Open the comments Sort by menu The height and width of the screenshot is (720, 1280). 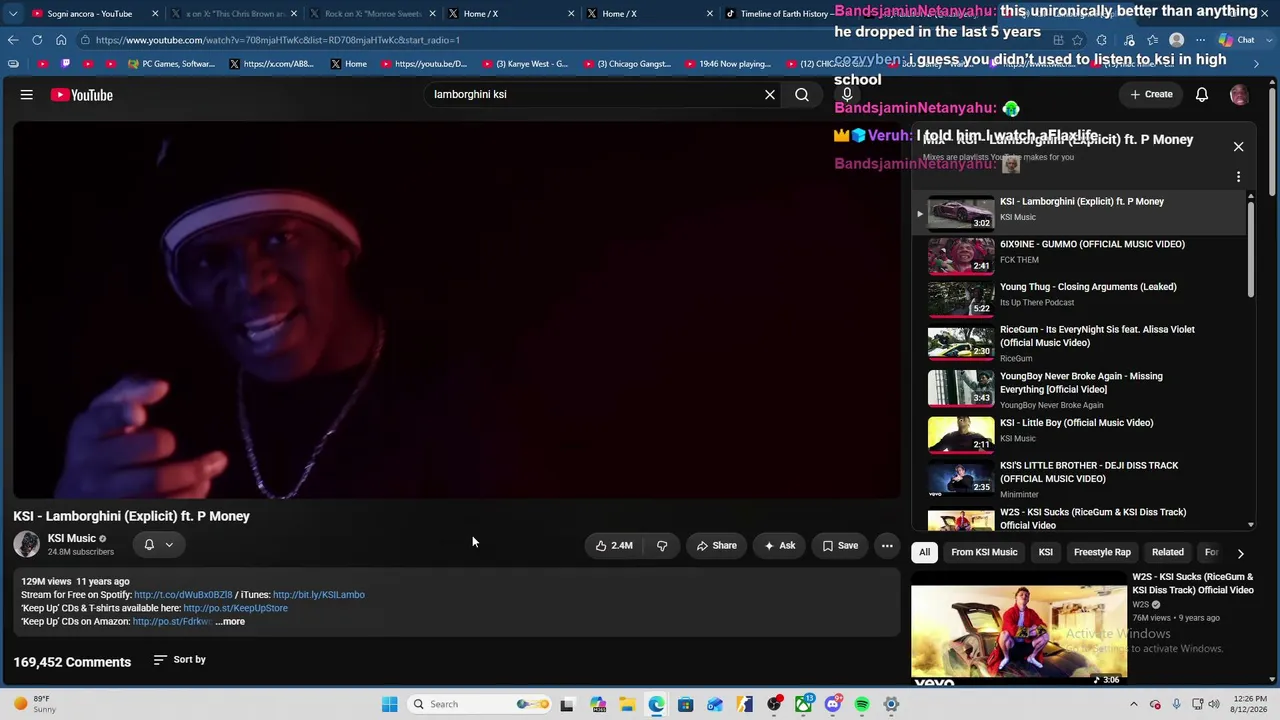click(x=180, y=660)
